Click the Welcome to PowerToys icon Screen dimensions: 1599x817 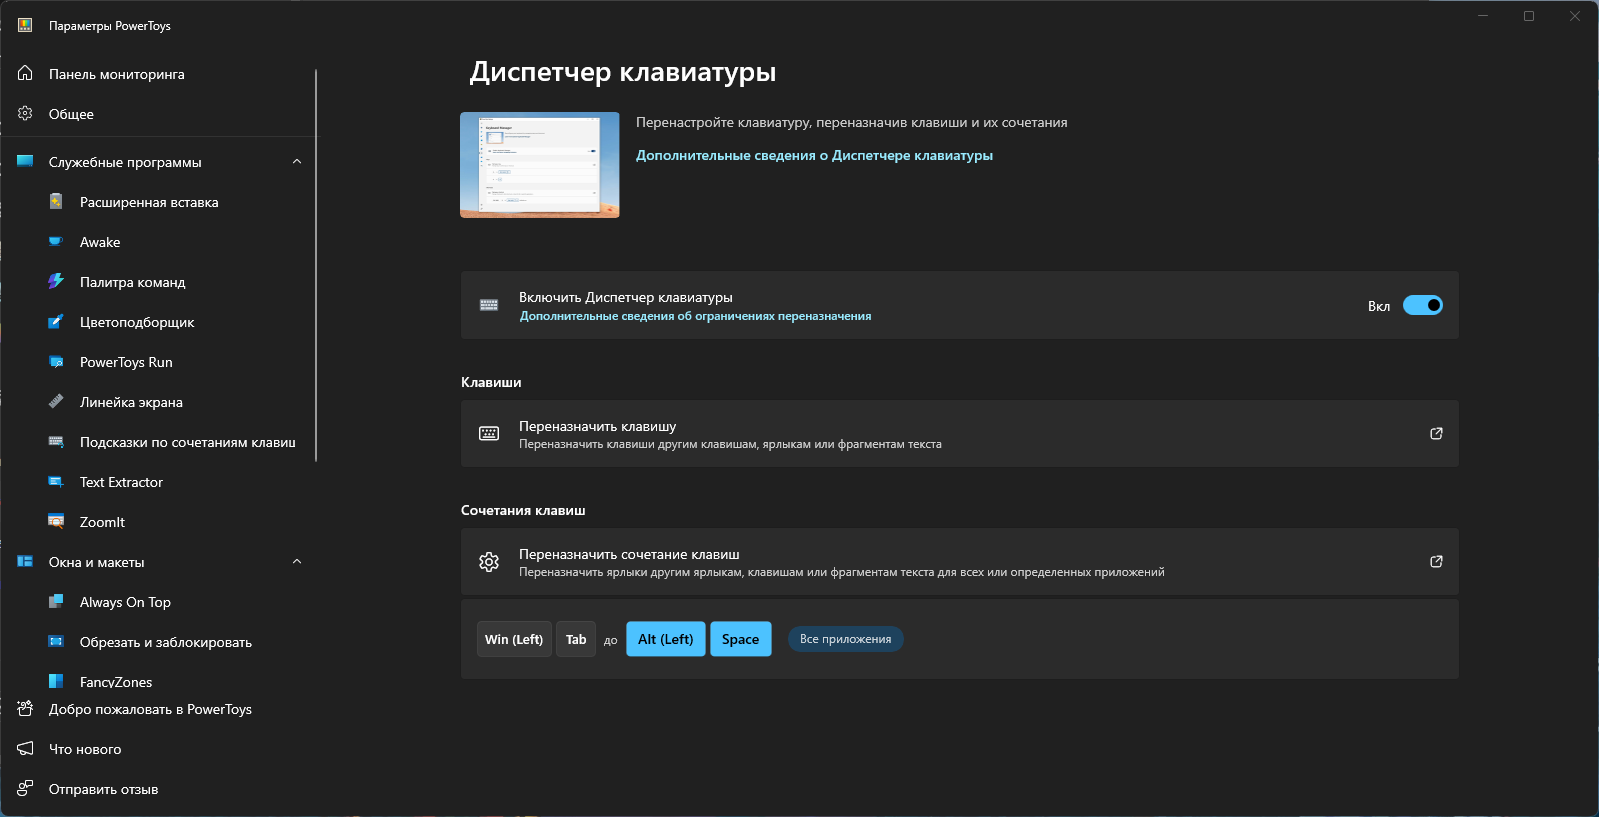click(x=25, y=708)
